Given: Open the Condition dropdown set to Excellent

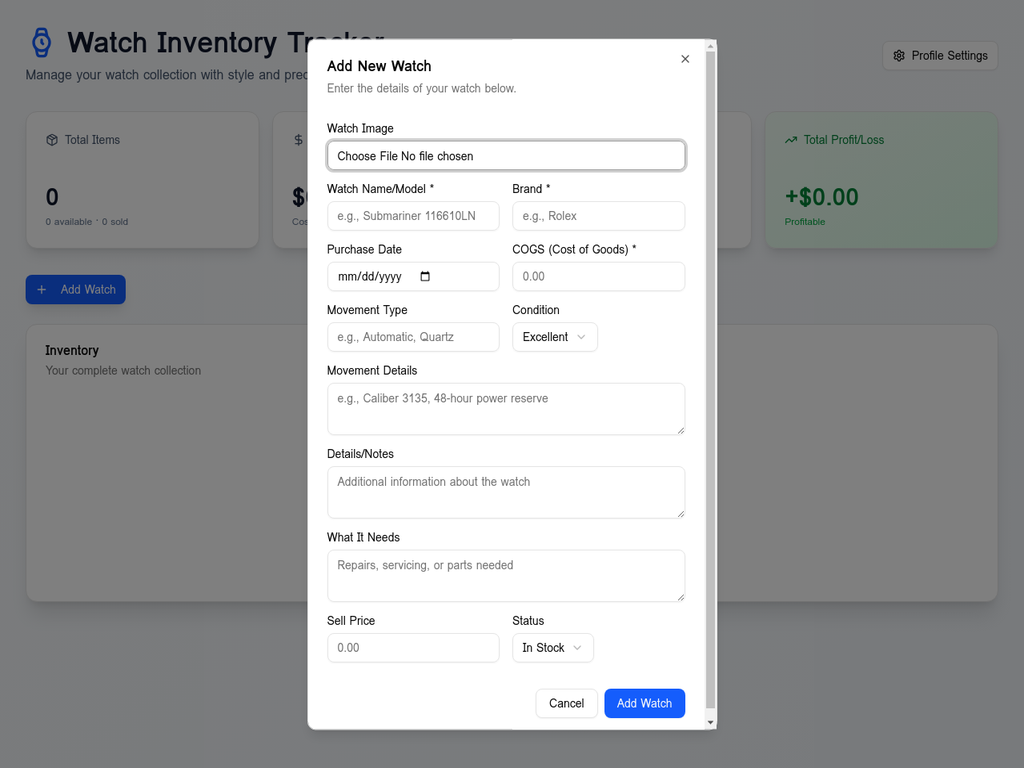Looking at the screenshot, I should tap(554, 337).
